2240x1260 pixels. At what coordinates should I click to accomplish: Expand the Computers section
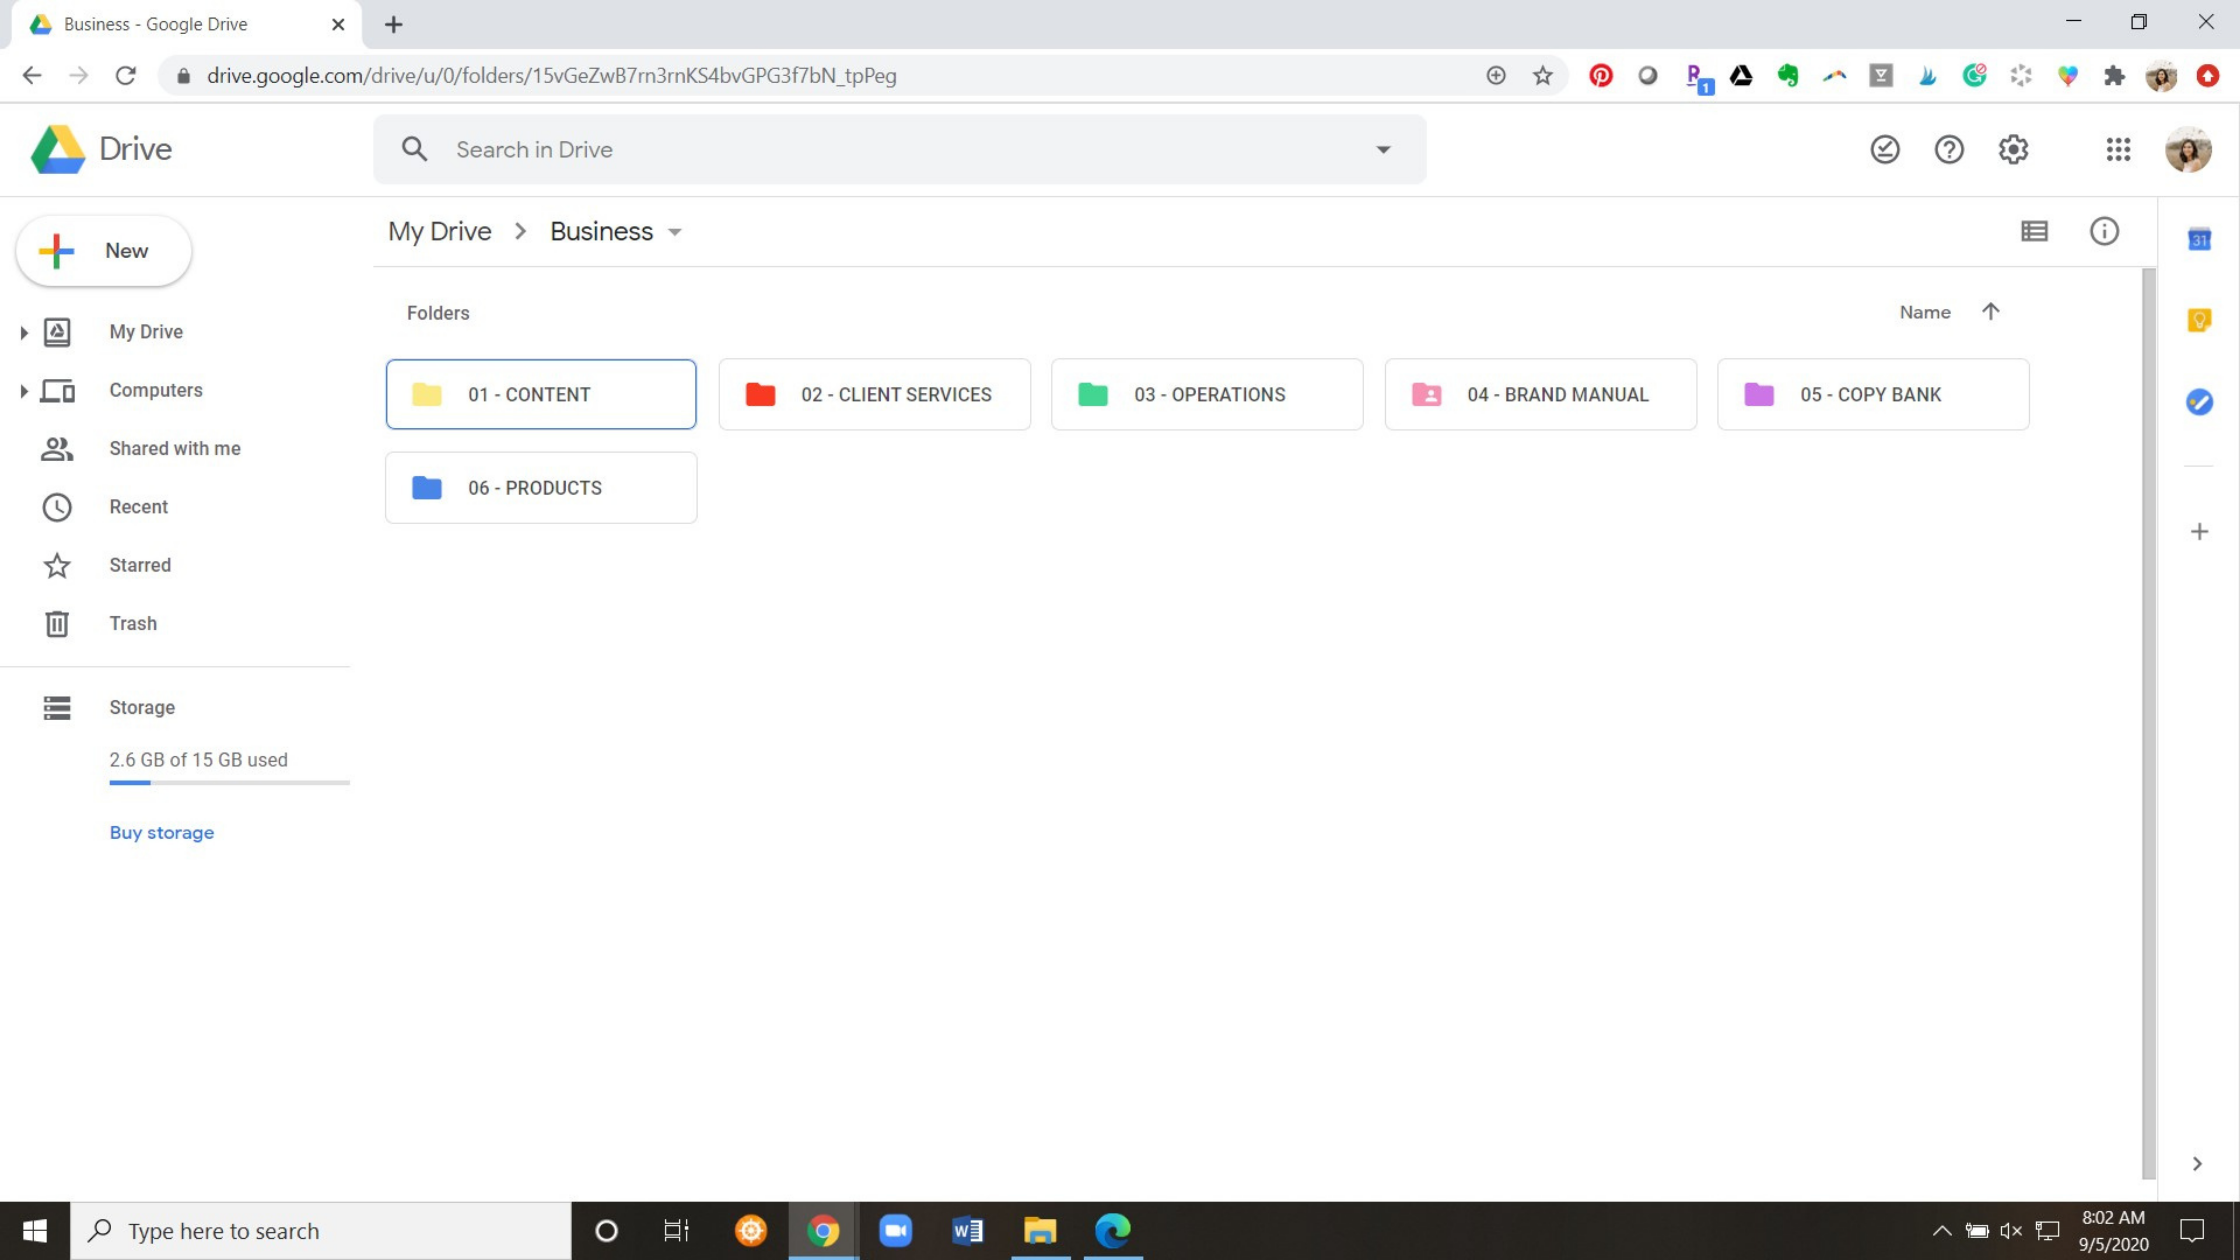coord(22,389)
